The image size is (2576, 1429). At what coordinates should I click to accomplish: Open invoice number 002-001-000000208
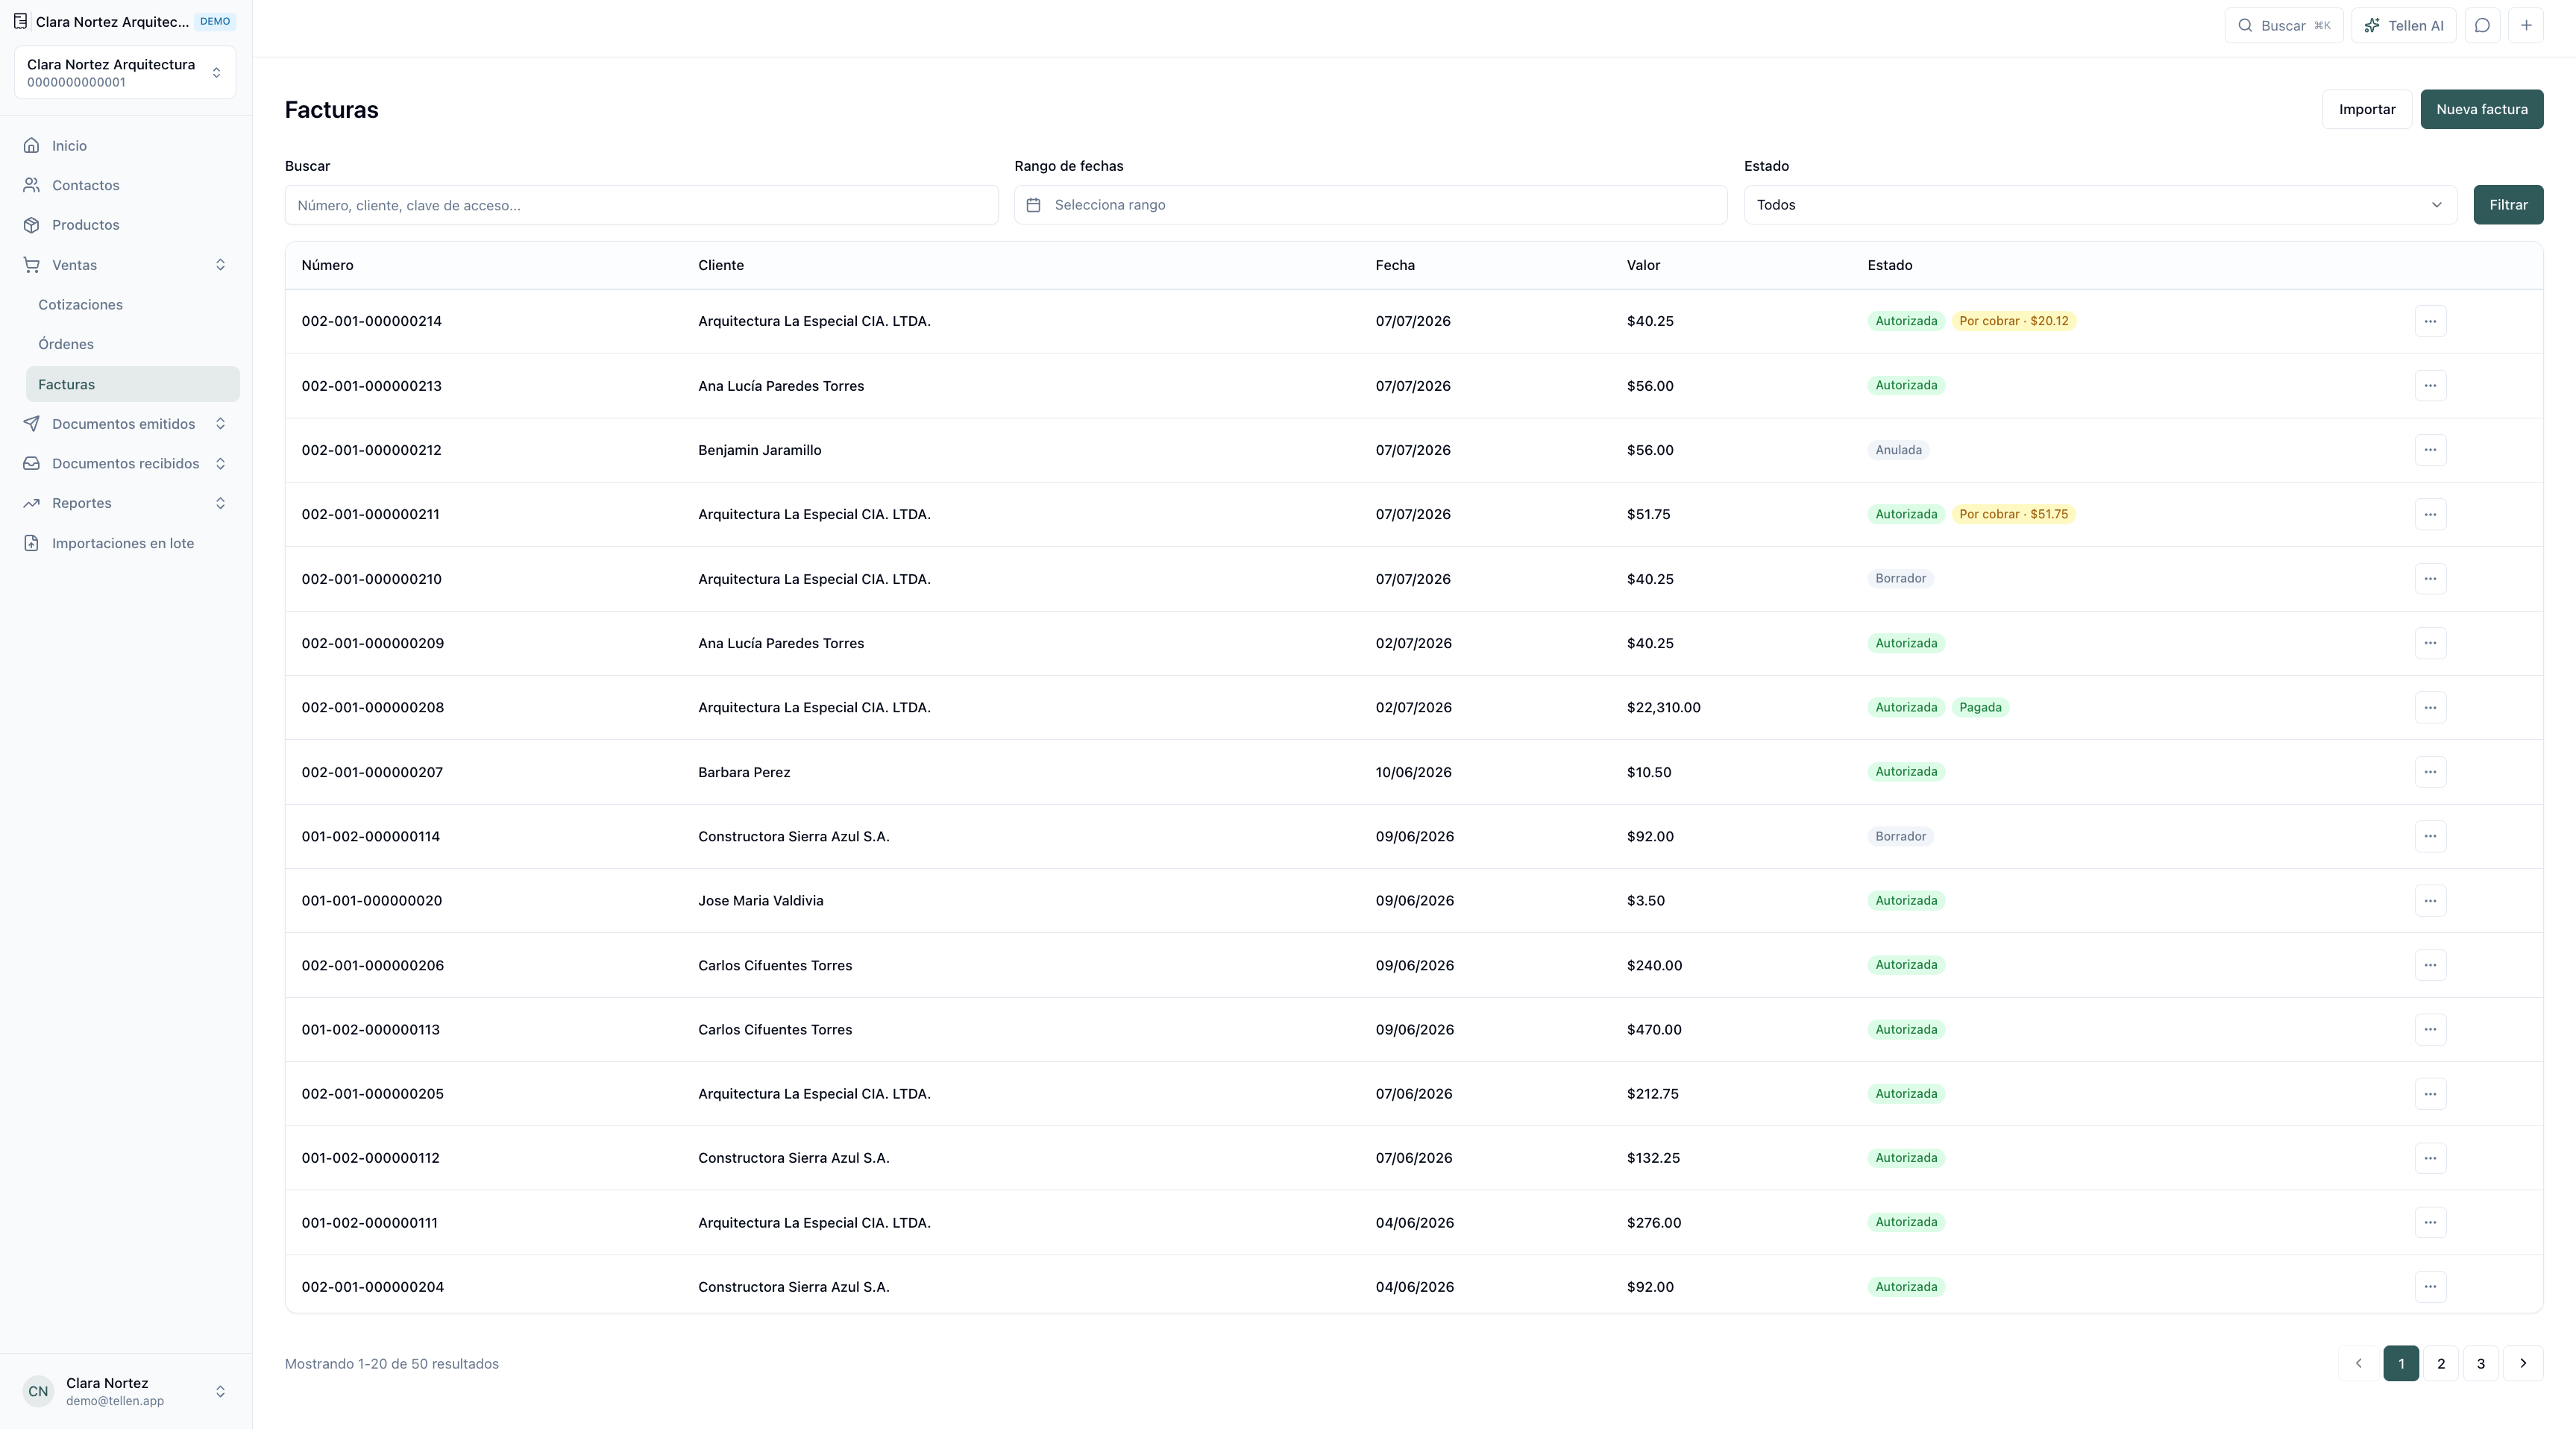(372, 708)
